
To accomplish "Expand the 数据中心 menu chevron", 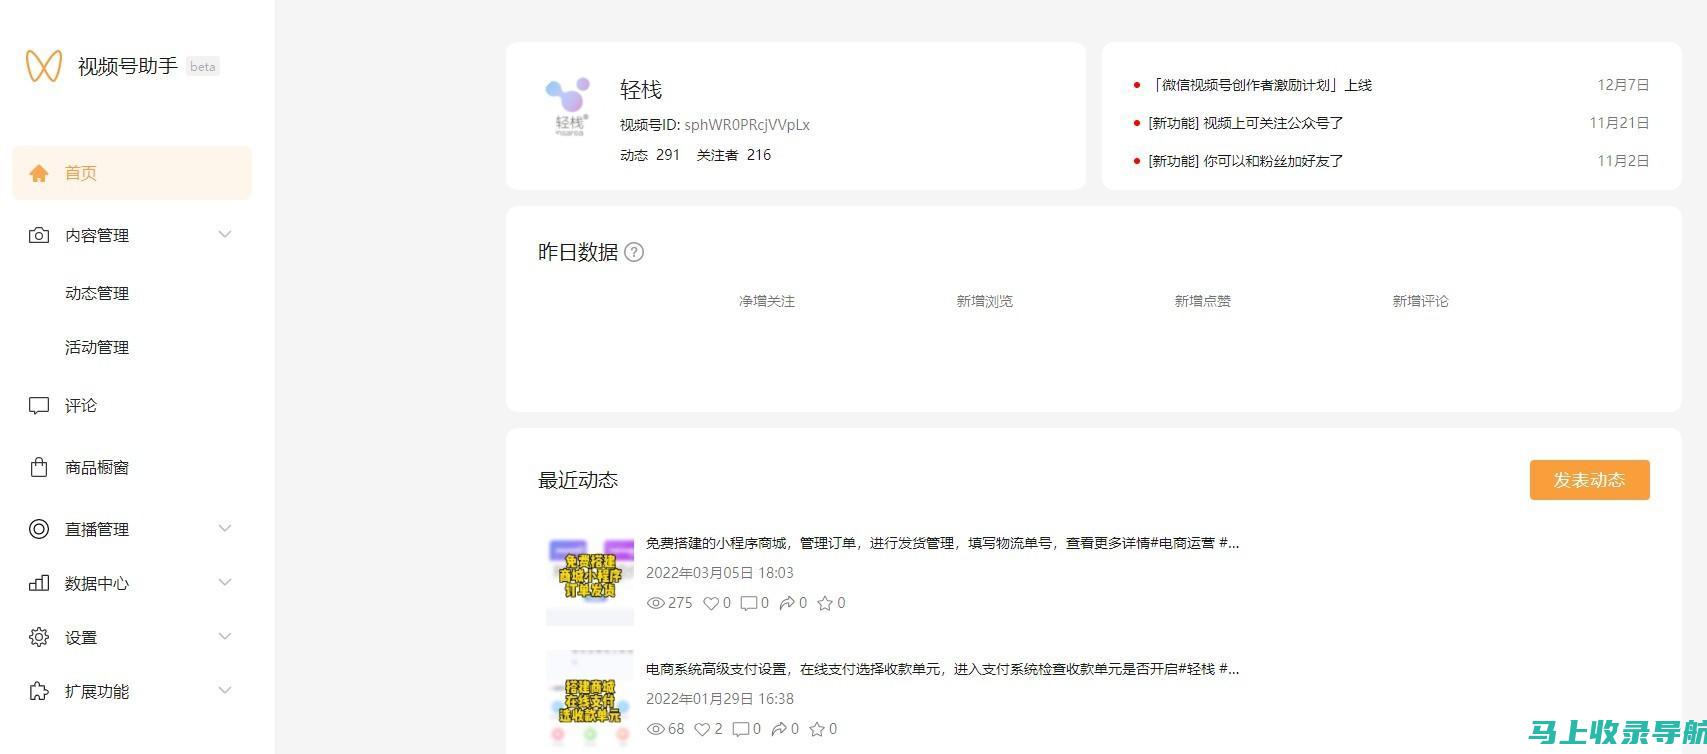I will (225, 582).
